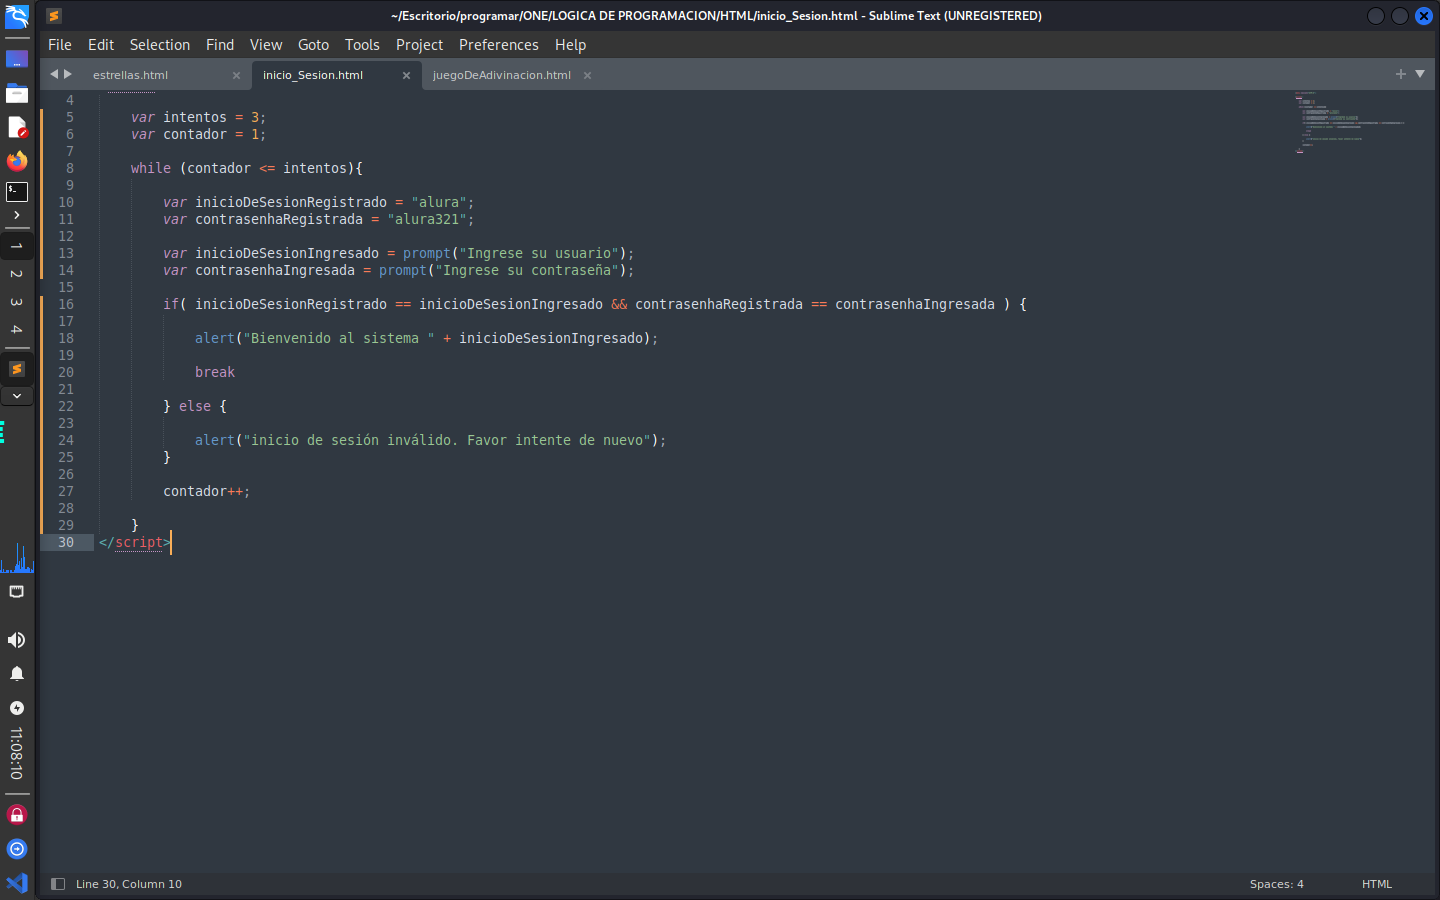
Task: Click line number 16 in the gutter
Action: 66,304
